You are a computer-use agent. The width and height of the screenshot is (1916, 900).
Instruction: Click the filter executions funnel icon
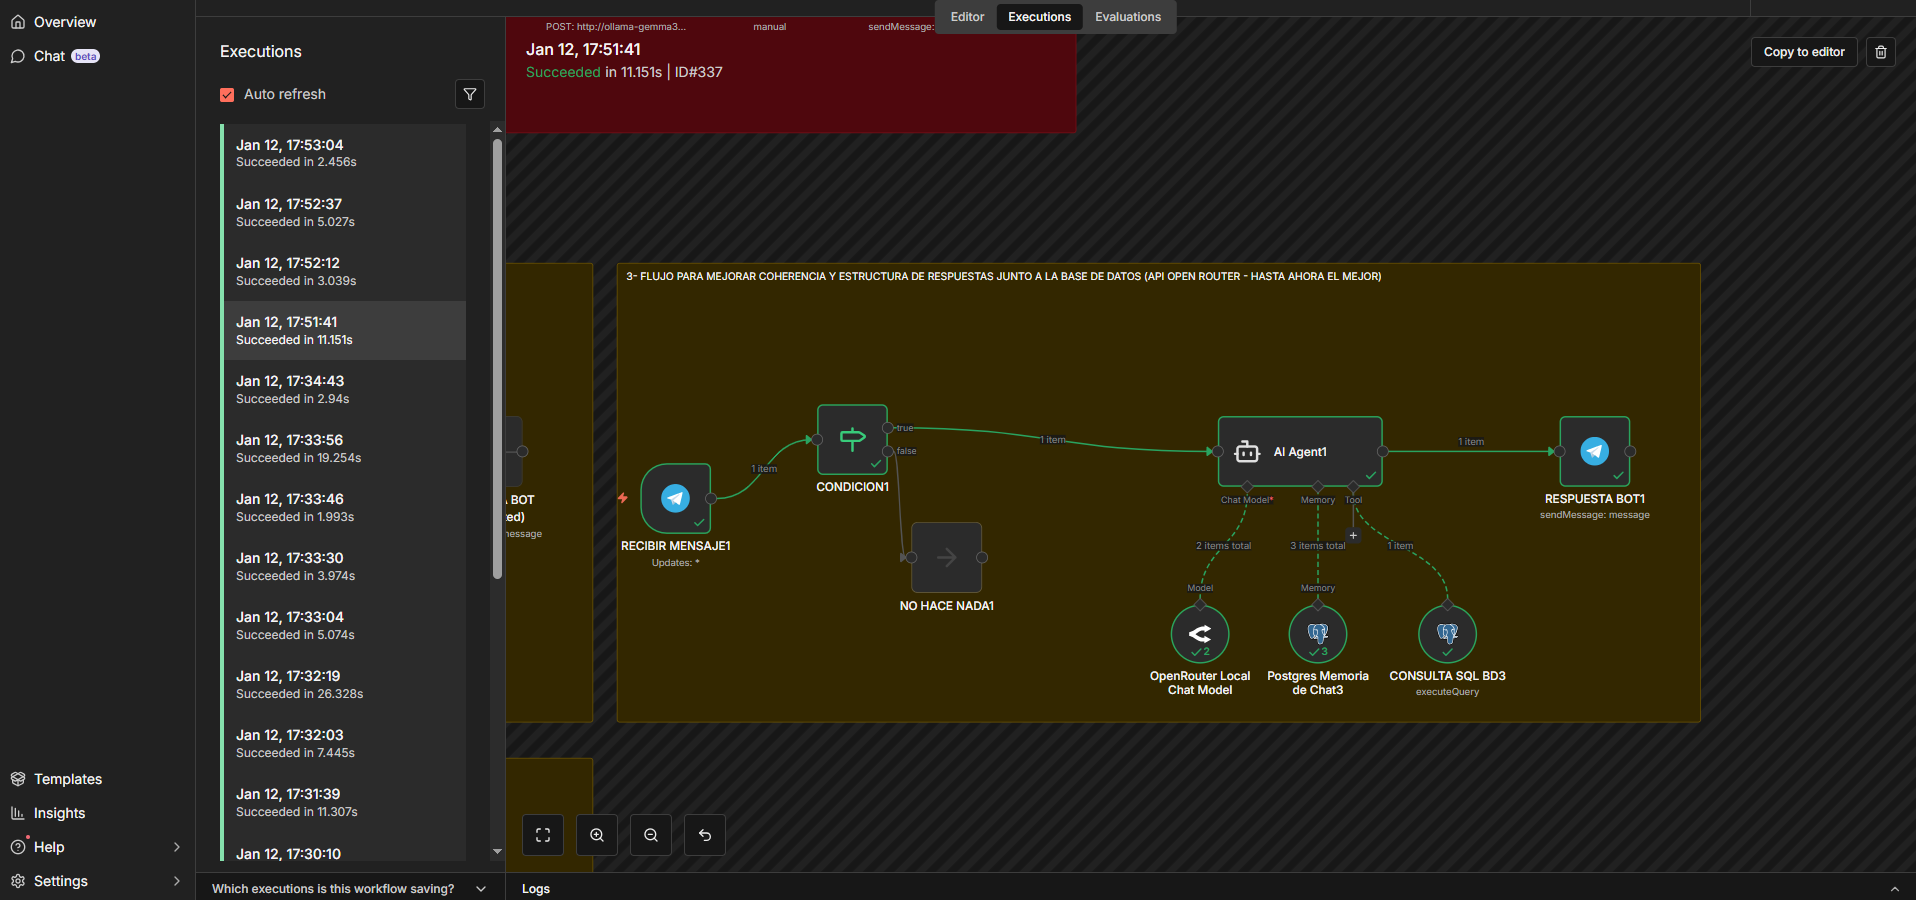(x=470, y=94)
